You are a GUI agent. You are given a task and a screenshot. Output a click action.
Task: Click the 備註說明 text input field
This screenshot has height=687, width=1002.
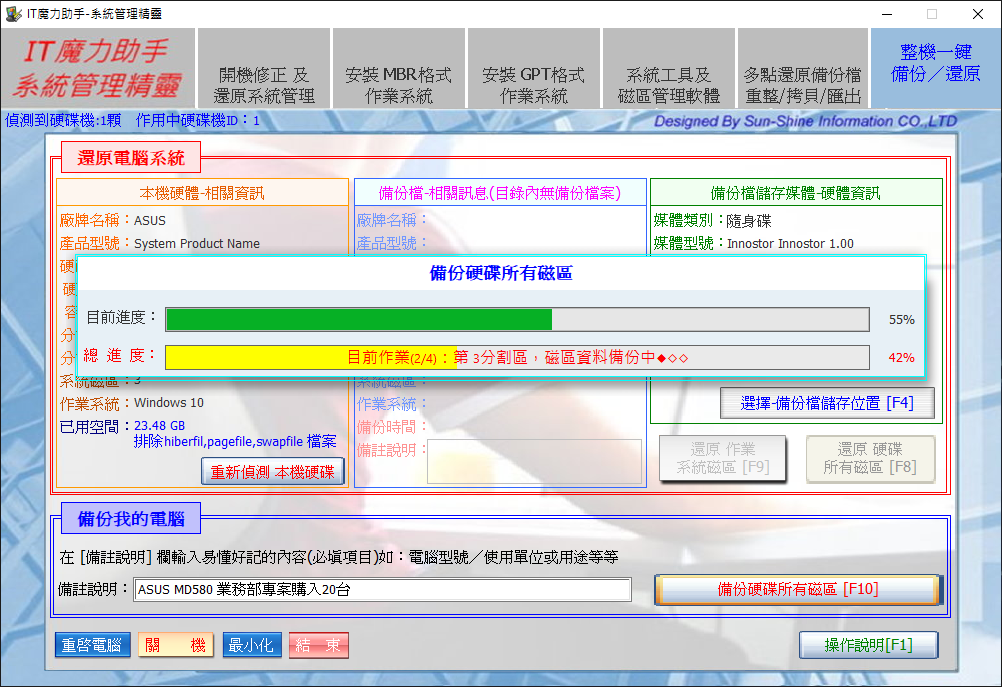(382, 590)
